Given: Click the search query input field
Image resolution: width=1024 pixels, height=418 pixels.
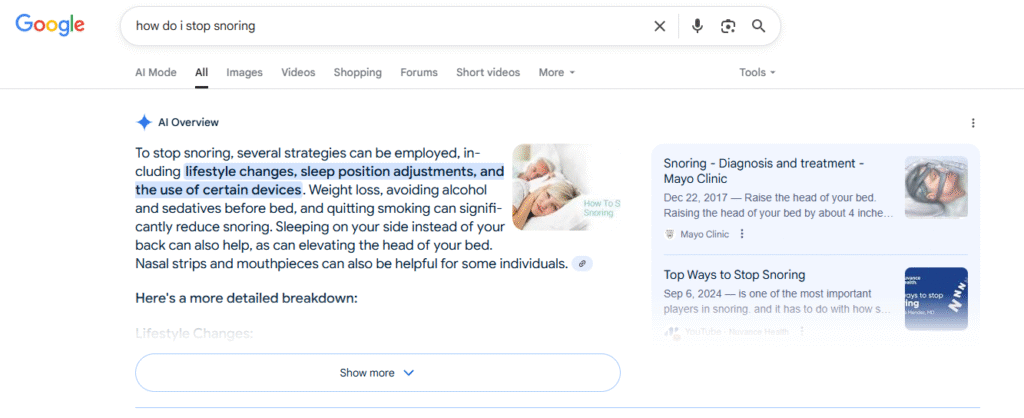Looking at the screenshot, I should [x=380, y=26].
